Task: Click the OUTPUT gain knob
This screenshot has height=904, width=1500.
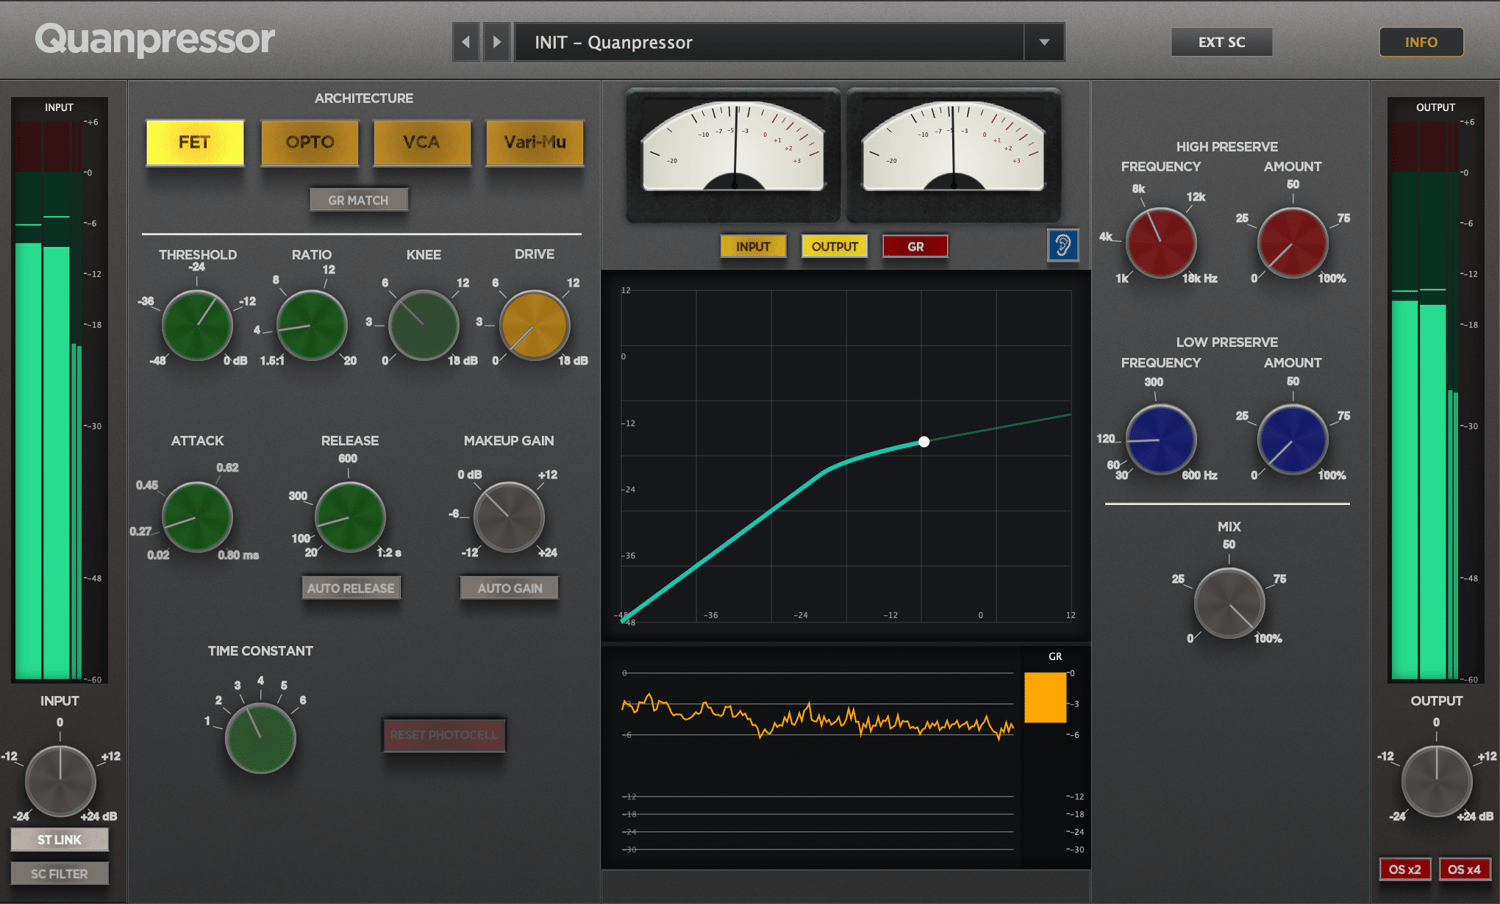Action: click(x=1437, y=780)
